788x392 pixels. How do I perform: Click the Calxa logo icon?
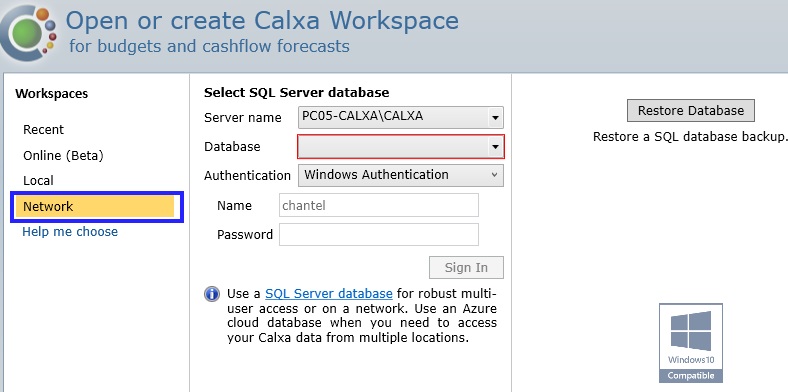point(28,33)
